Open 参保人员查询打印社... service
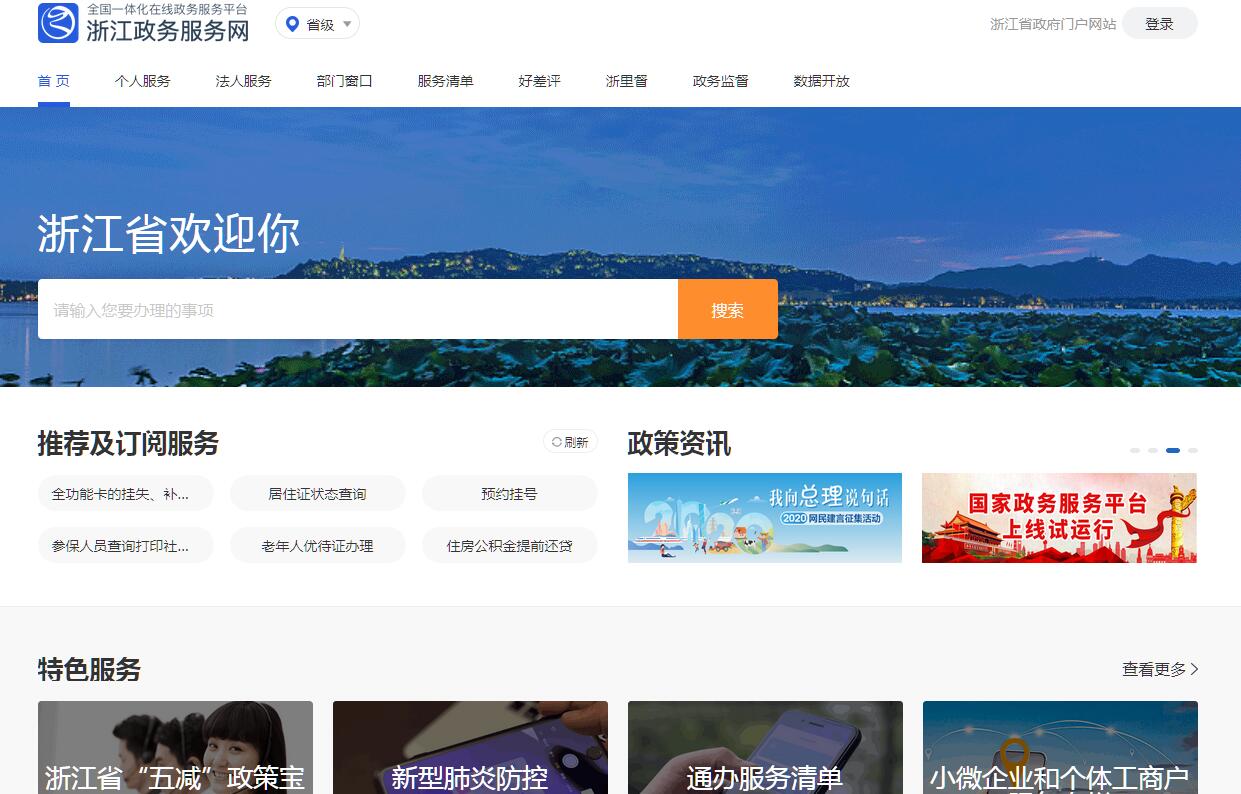This screenshot has width=1241, height=794. point(126,546)
